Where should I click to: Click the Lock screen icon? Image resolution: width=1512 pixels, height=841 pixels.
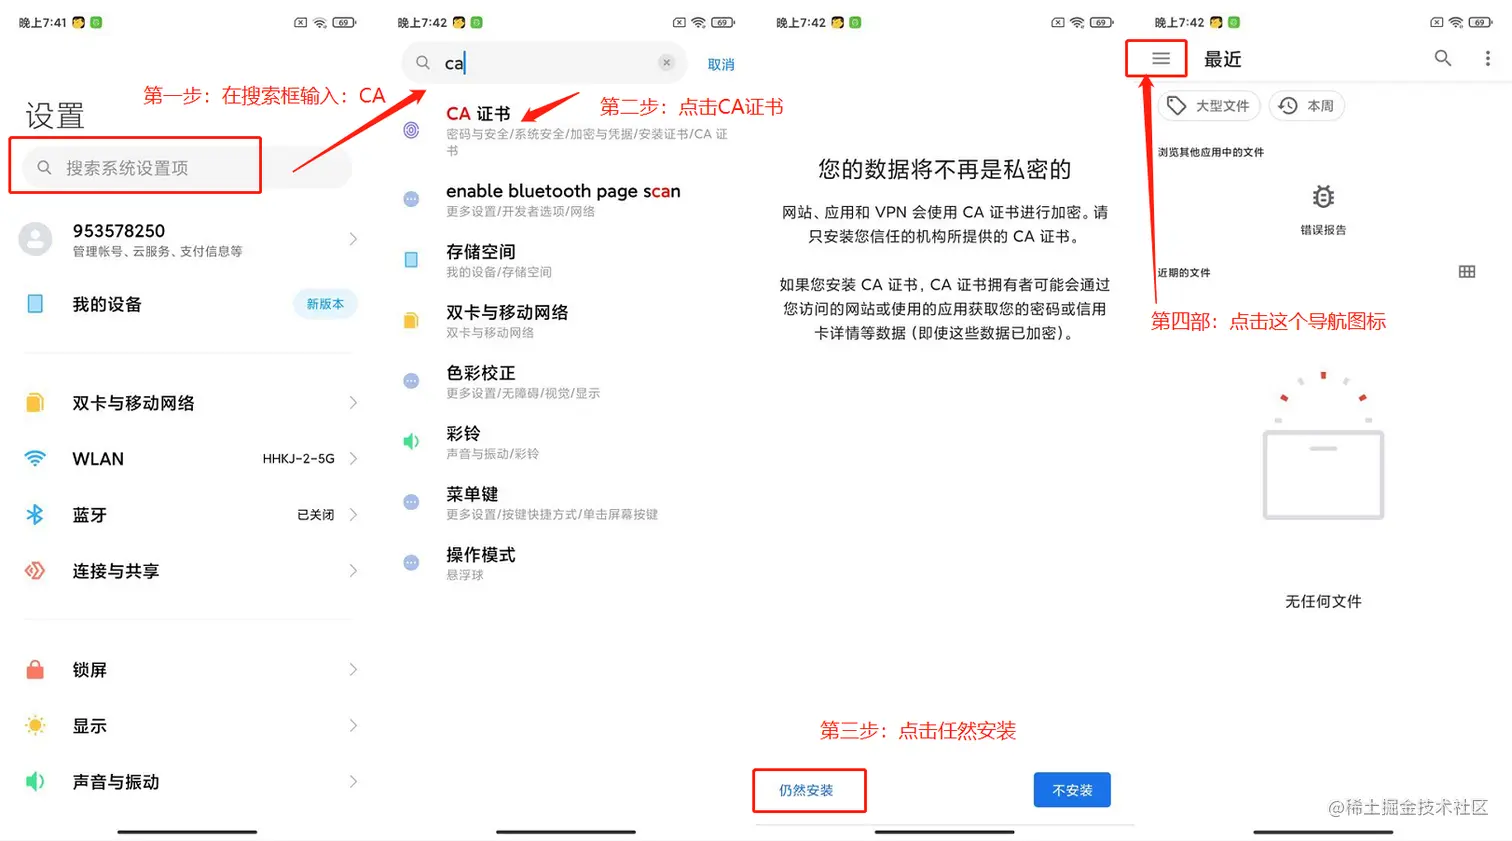(x=35, y=669)
